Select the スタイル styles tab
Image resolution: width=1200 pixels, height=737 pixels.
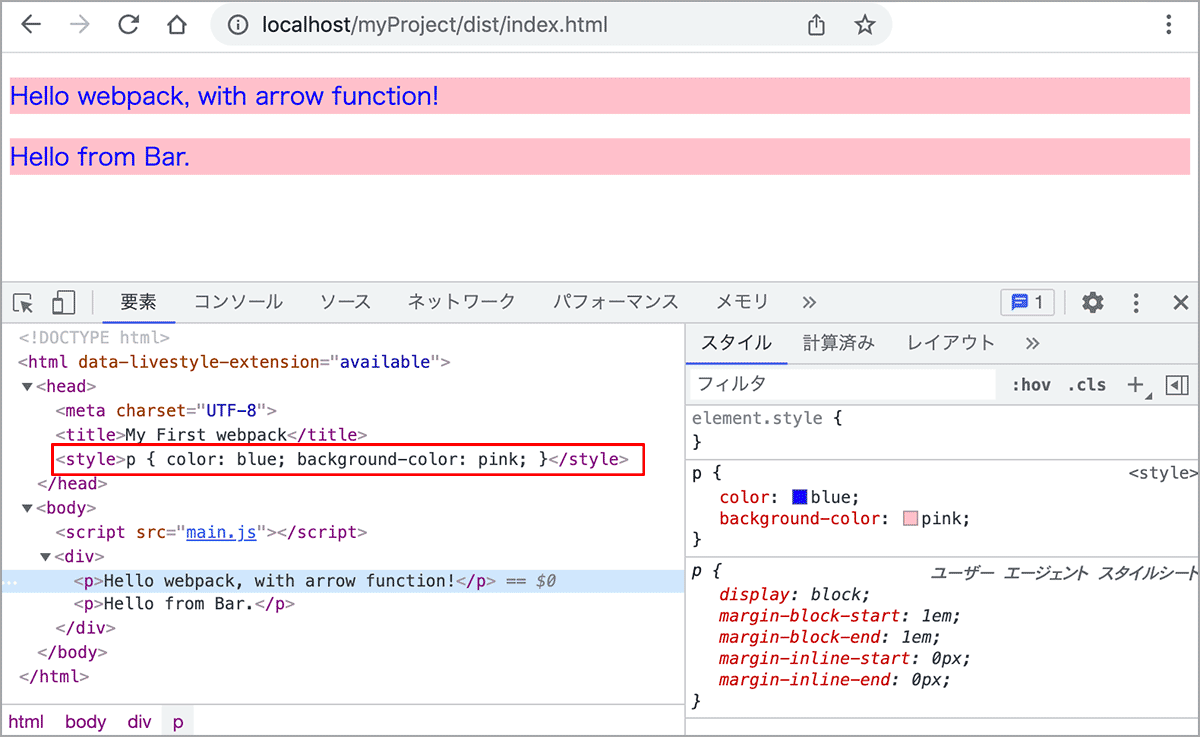[736, 343]
